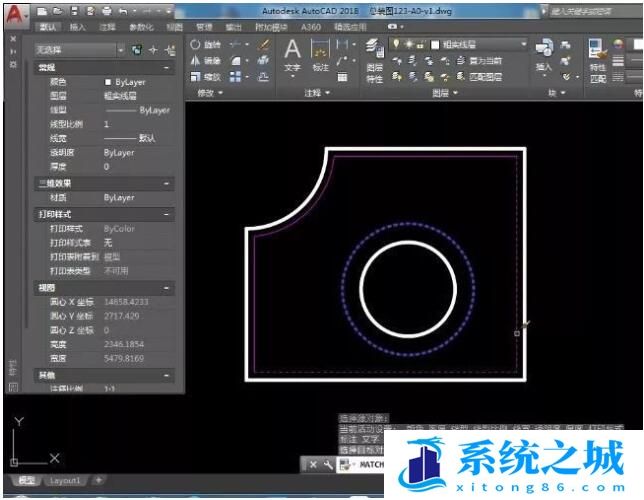Click the object color wheel in properties panel
This screenshot has width=644, height=500.
click(x=619, y=44)
